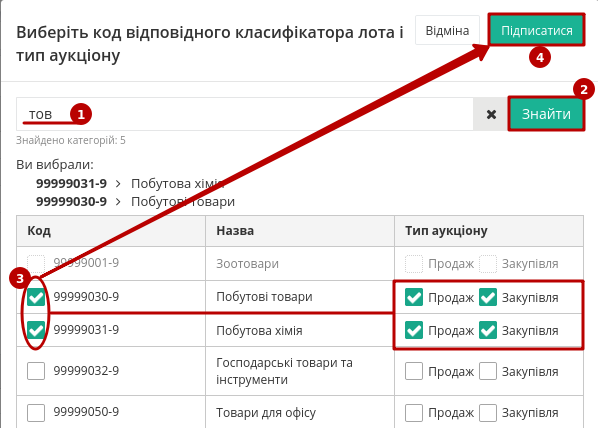
Task: Enable Закупівля for Господарські товари та інструменти
Action: coord(488,371)
